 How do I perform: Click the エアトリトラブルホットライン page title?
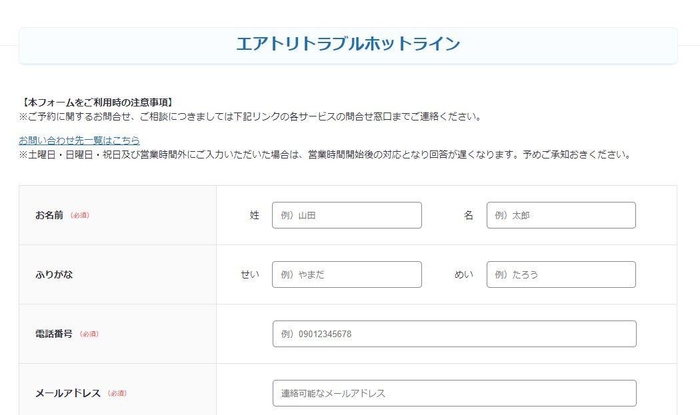[x=348, y=44]
